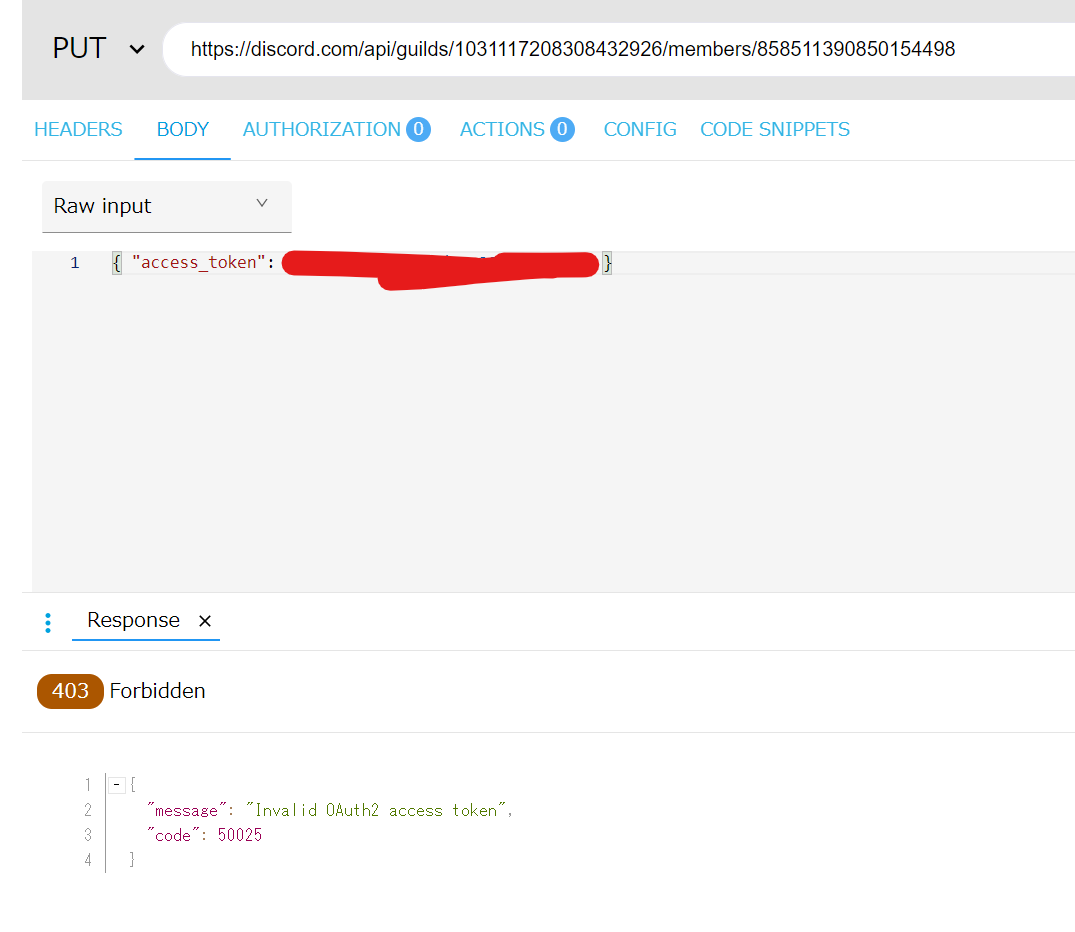Screen dimensions: 1075x932
Task: Switch to the CONFIG tab
Action: tap(640, 130)
